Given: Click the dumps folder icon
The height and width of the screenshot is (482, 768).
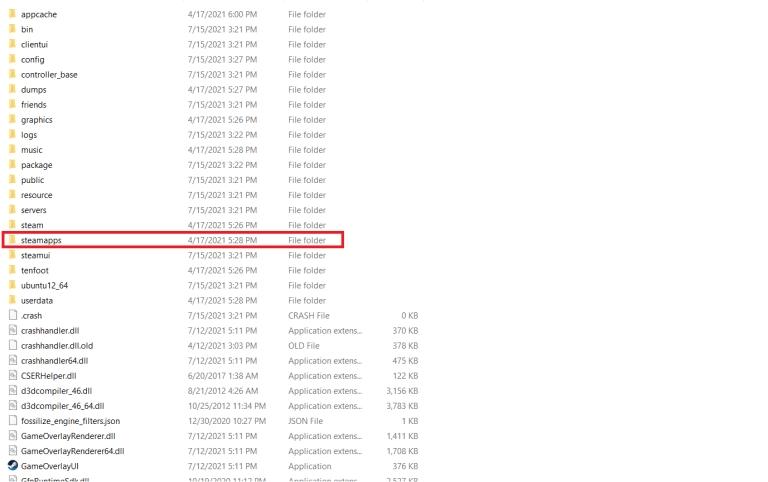Looking at the screenshot, I should pos(13,89).
